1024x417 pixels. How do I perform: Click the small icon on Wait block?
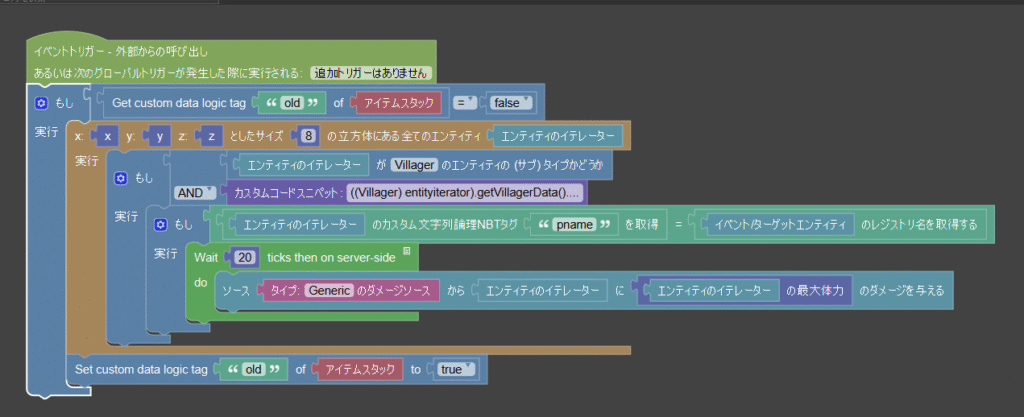(x=407, y=251)
